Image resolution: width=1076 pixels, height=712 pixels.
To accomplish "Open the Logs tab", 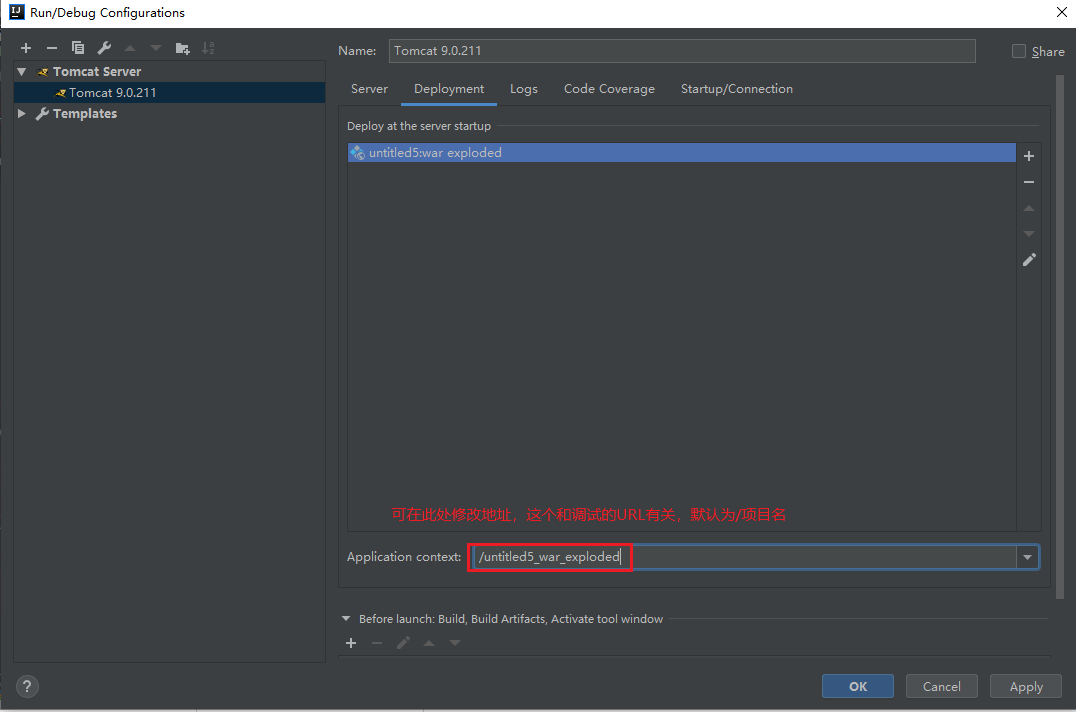I will (x=524, y=89).
